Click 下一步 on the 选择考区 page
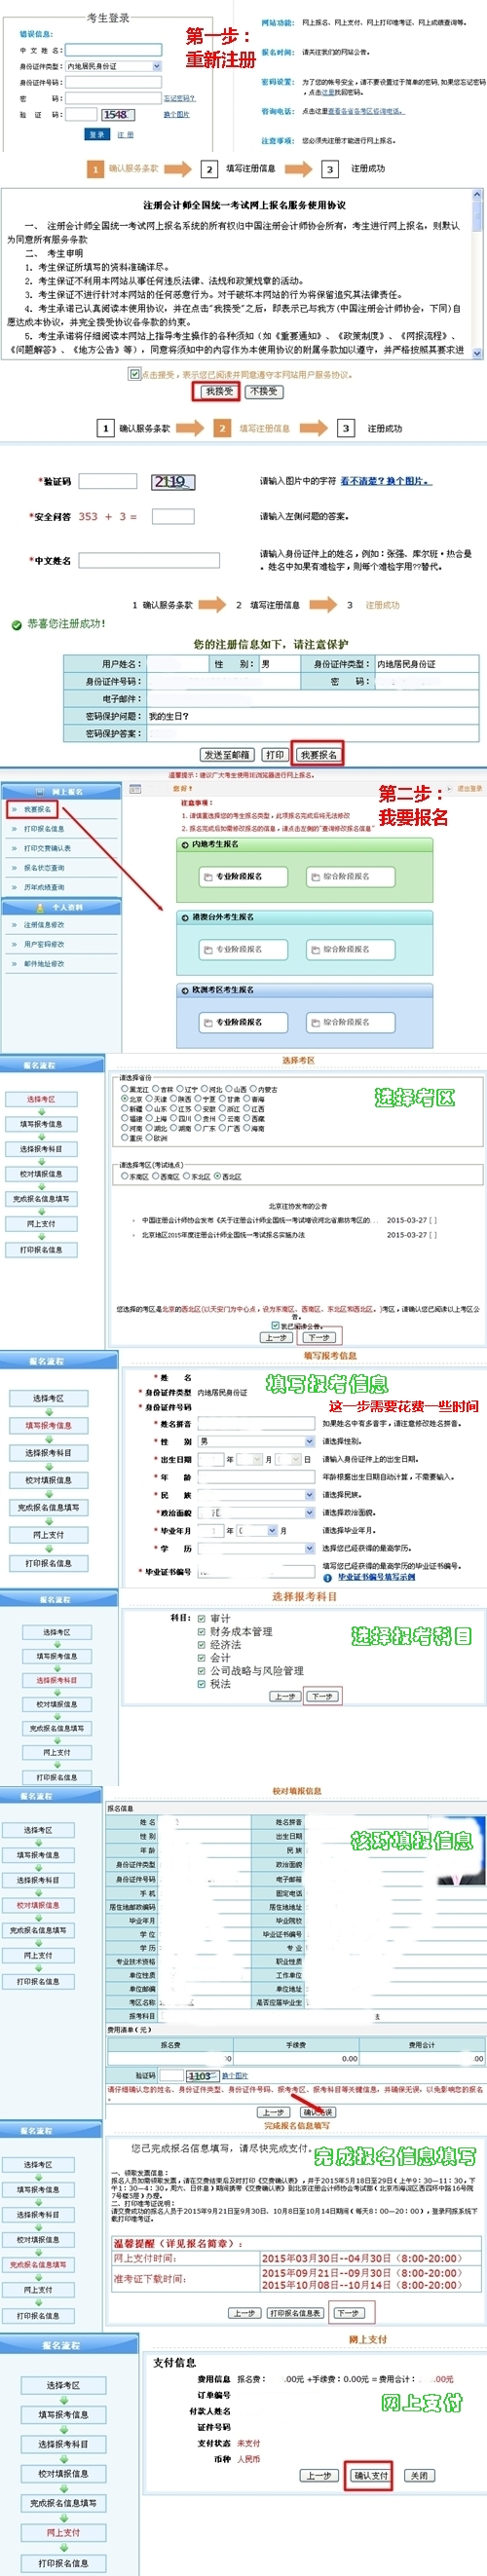The height and width of the screenshot is (2576, 487). pyautogui.click(x=319, y=1337)
